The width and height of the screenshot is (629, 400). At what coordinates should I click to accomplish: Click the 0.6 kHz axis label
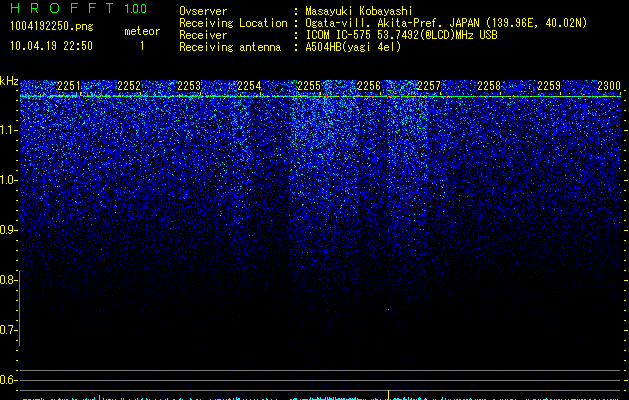8,380
